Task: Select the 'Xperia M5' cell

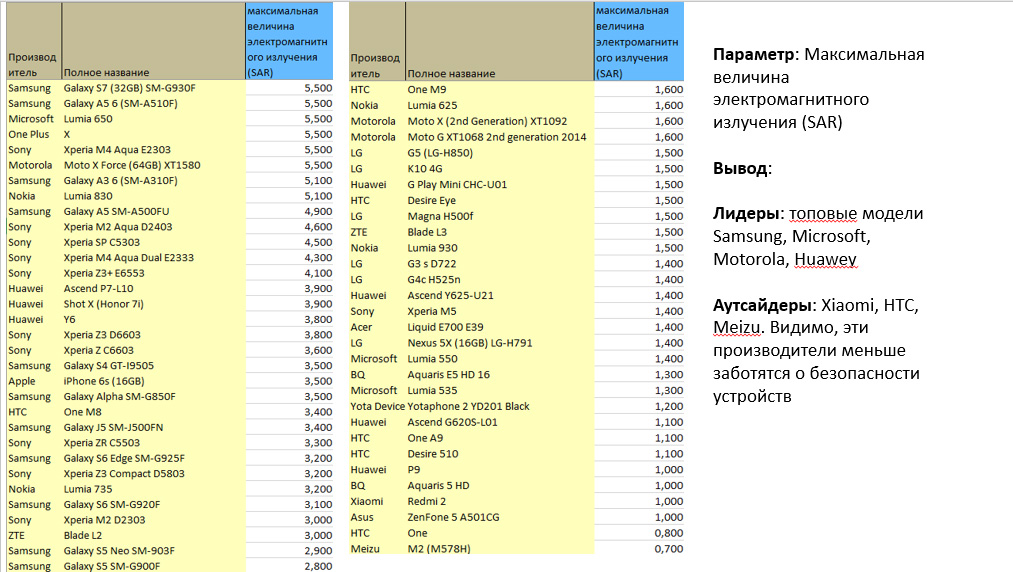Action: (500, 312)
